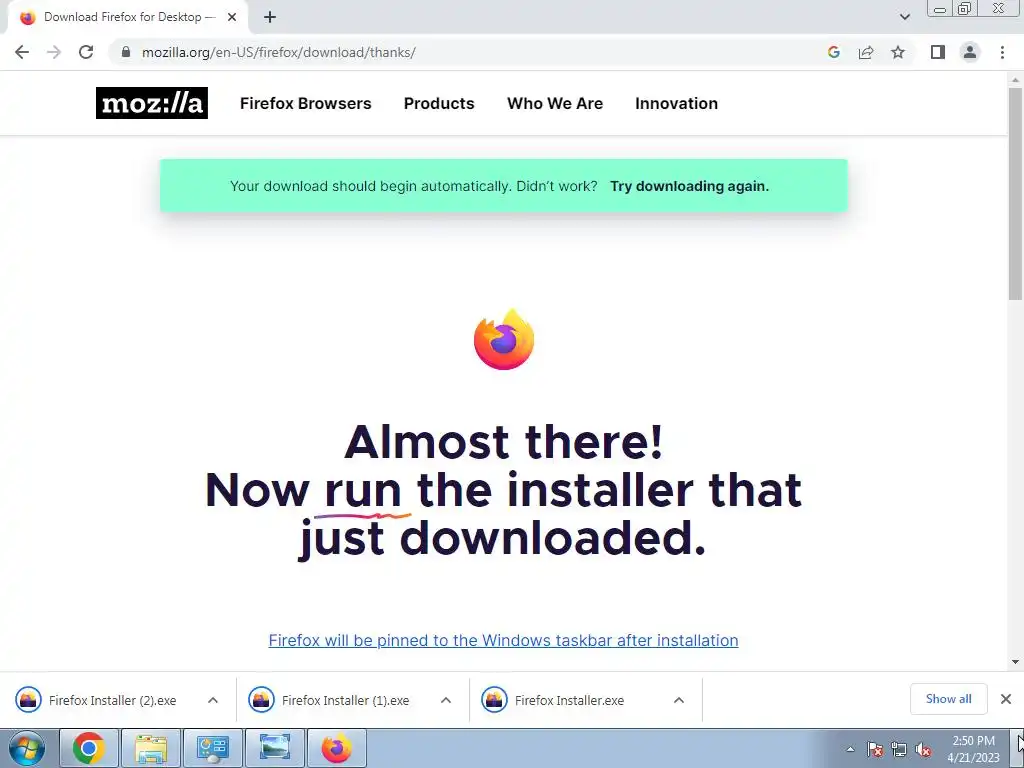
Task: Open the tab search dropdown
Action: click(904, 17)
